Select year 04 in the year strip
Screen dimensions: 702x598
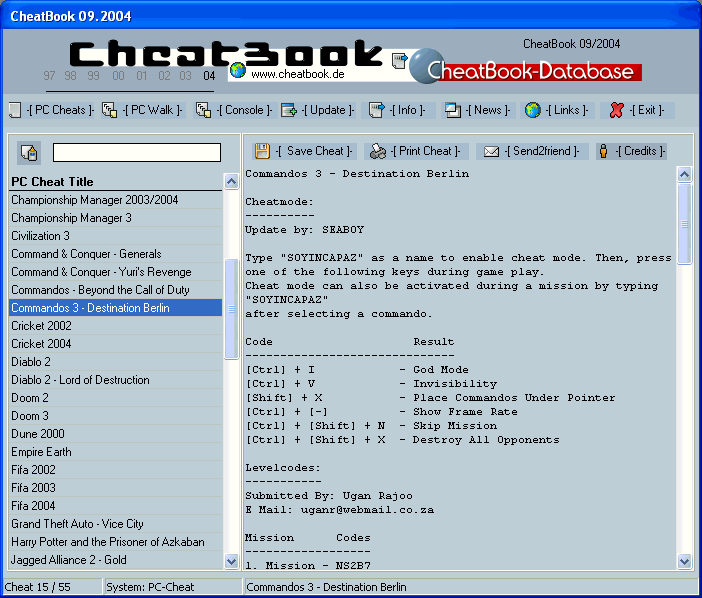(209, 76)
